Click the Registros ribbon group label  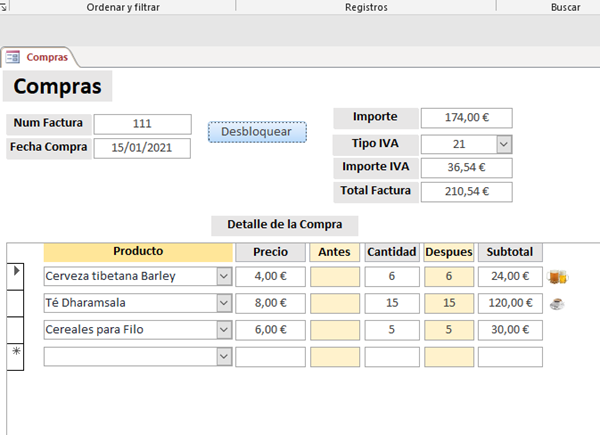(365, 6)
